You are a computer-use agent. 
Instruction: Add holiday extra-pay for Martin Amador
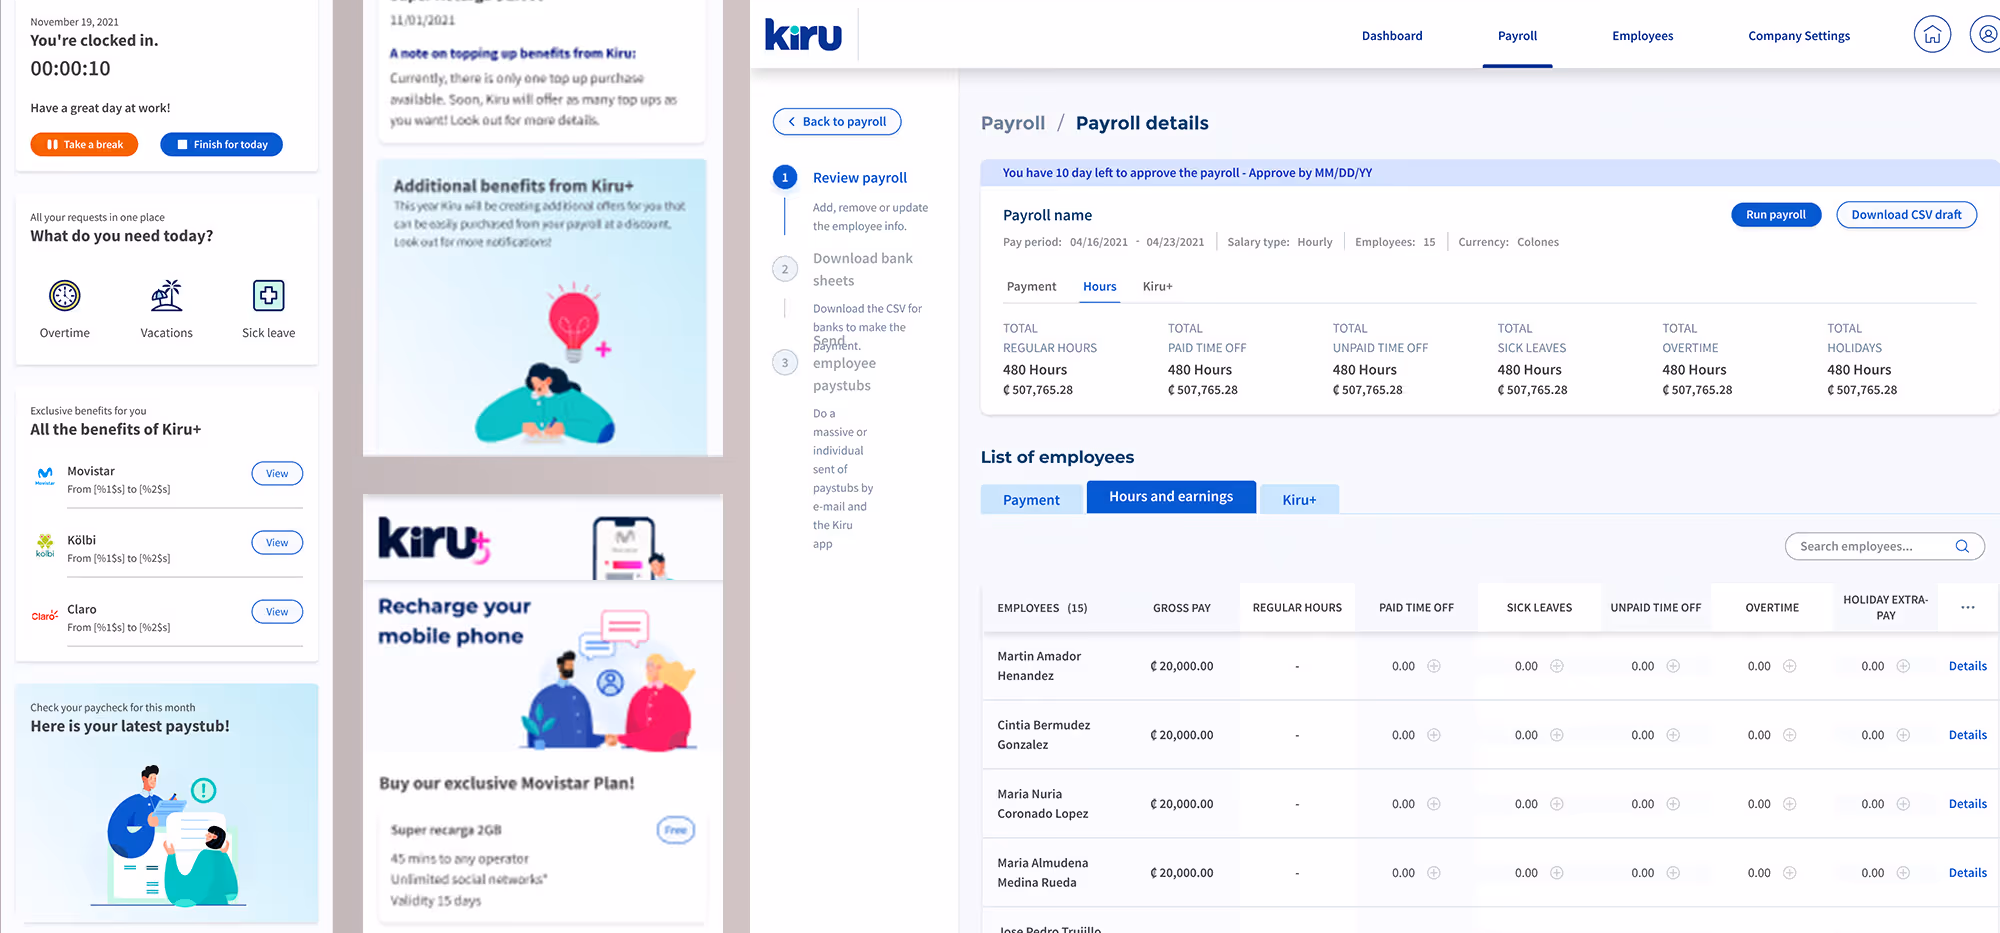(x=1903, y=666)
